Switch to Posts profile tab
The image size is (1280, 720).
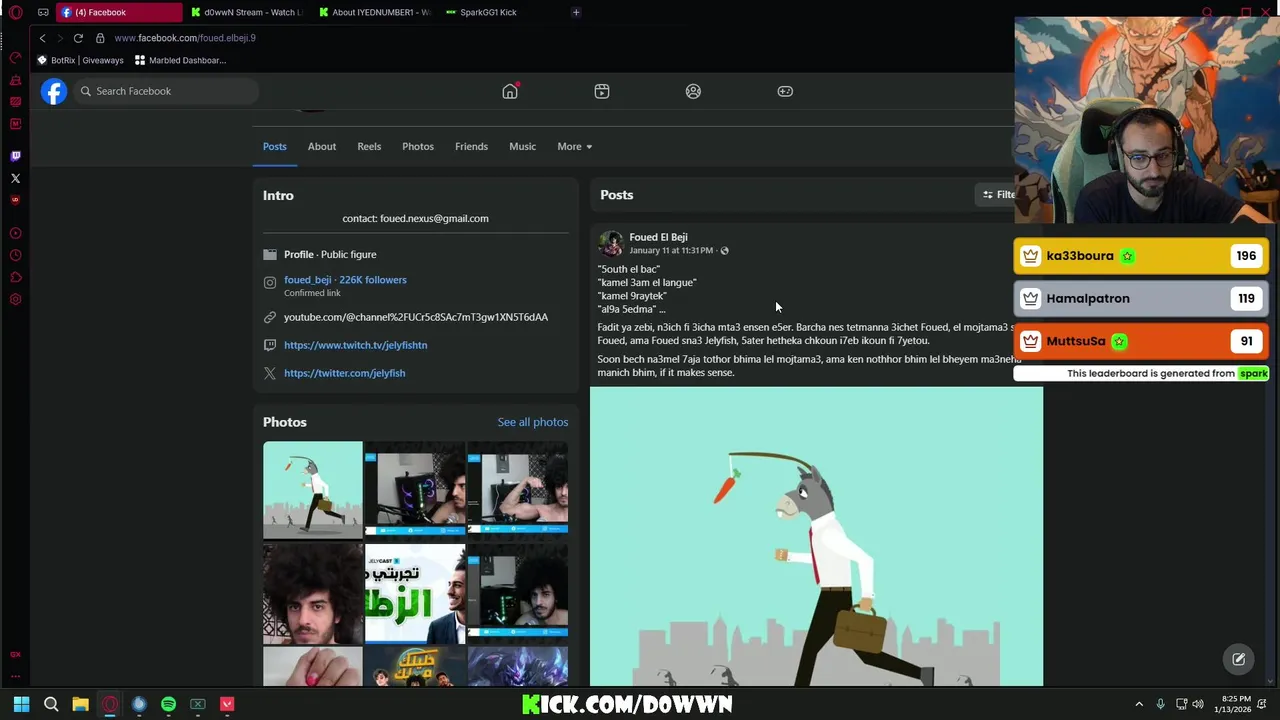tap(275, 147)
